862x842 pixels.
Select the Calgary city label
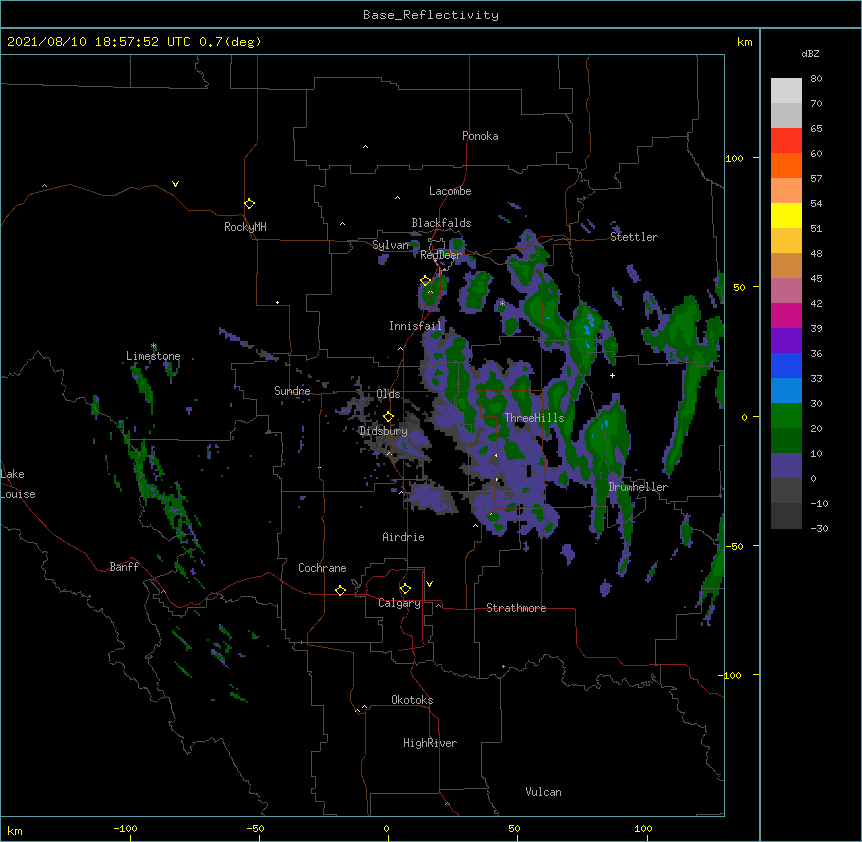point(399,603)
